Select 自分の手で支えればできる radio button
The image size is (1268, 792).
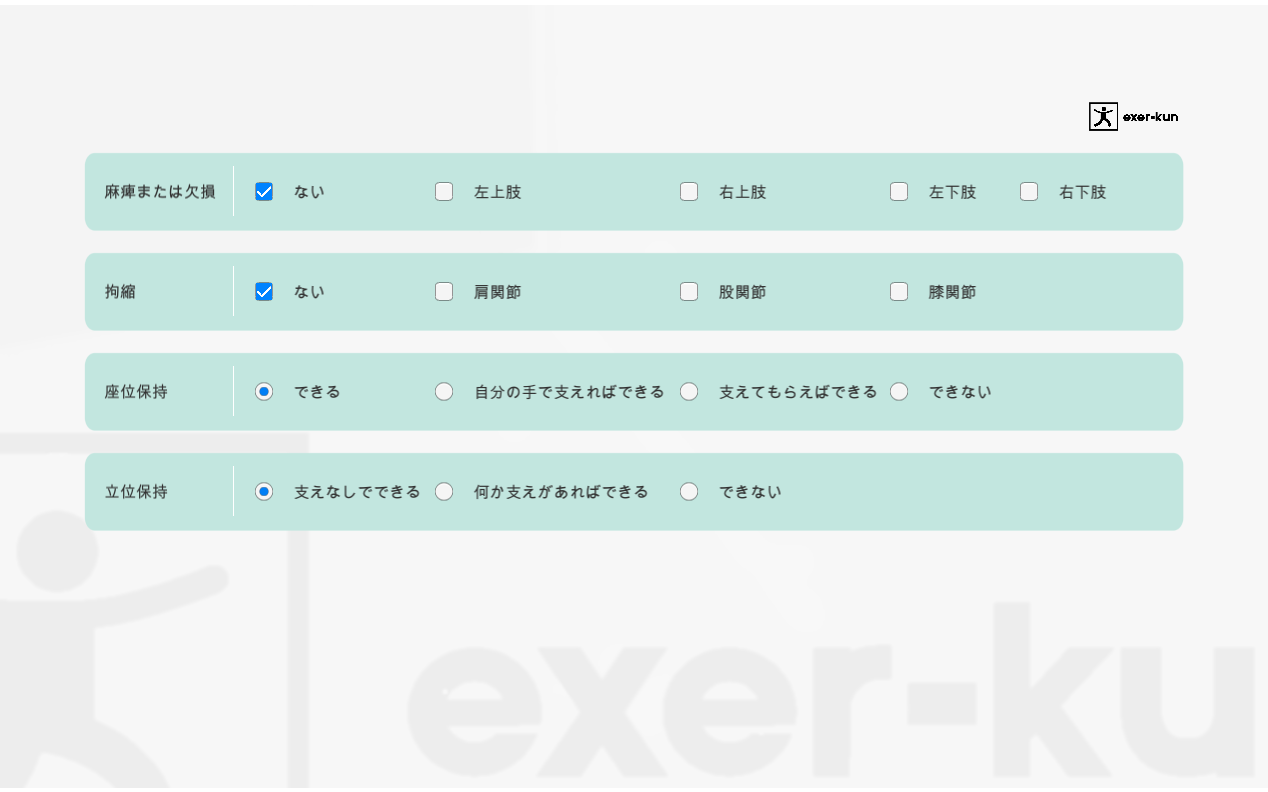coord(444,392)
